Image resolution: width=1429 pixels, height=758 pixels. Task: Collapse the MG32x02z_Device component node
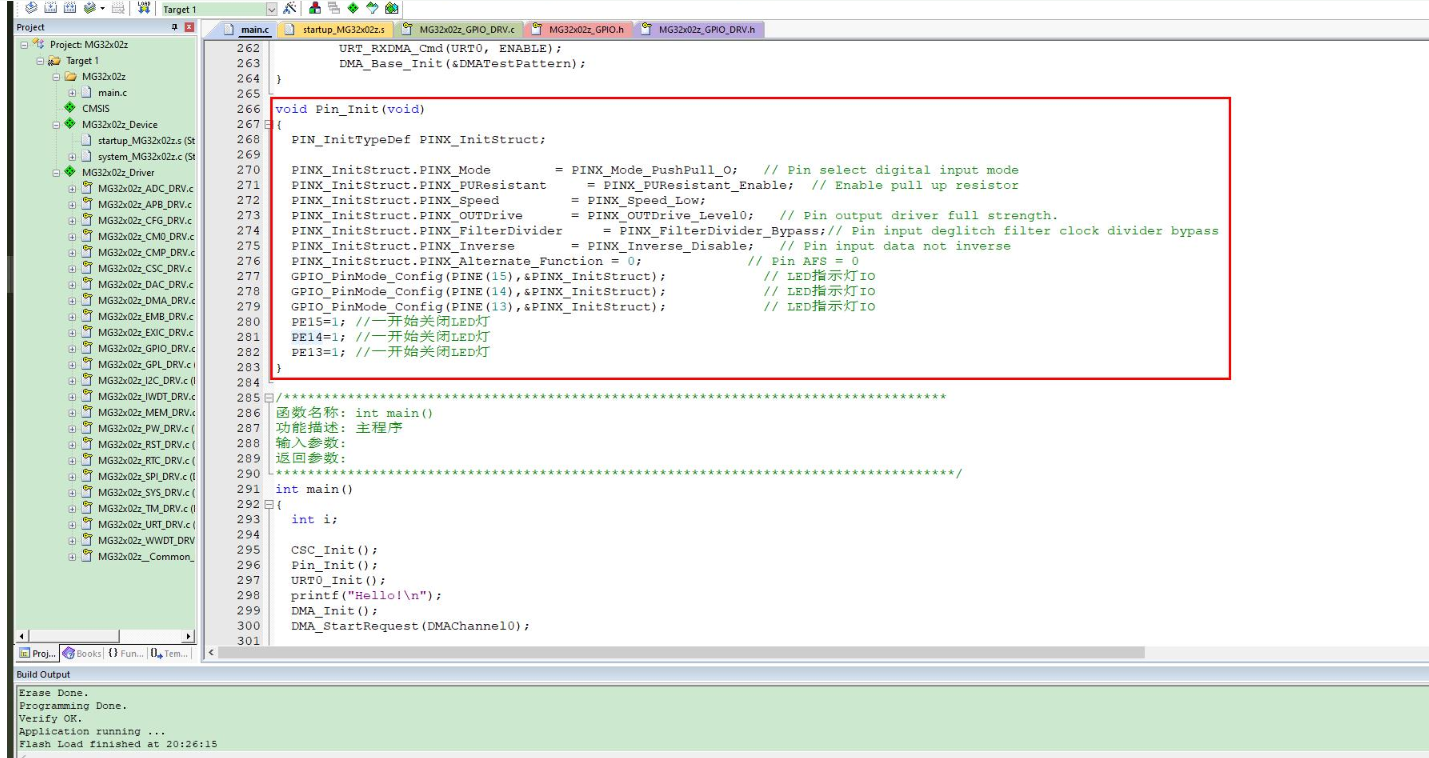pyautogui.click(x=57, y=125)
